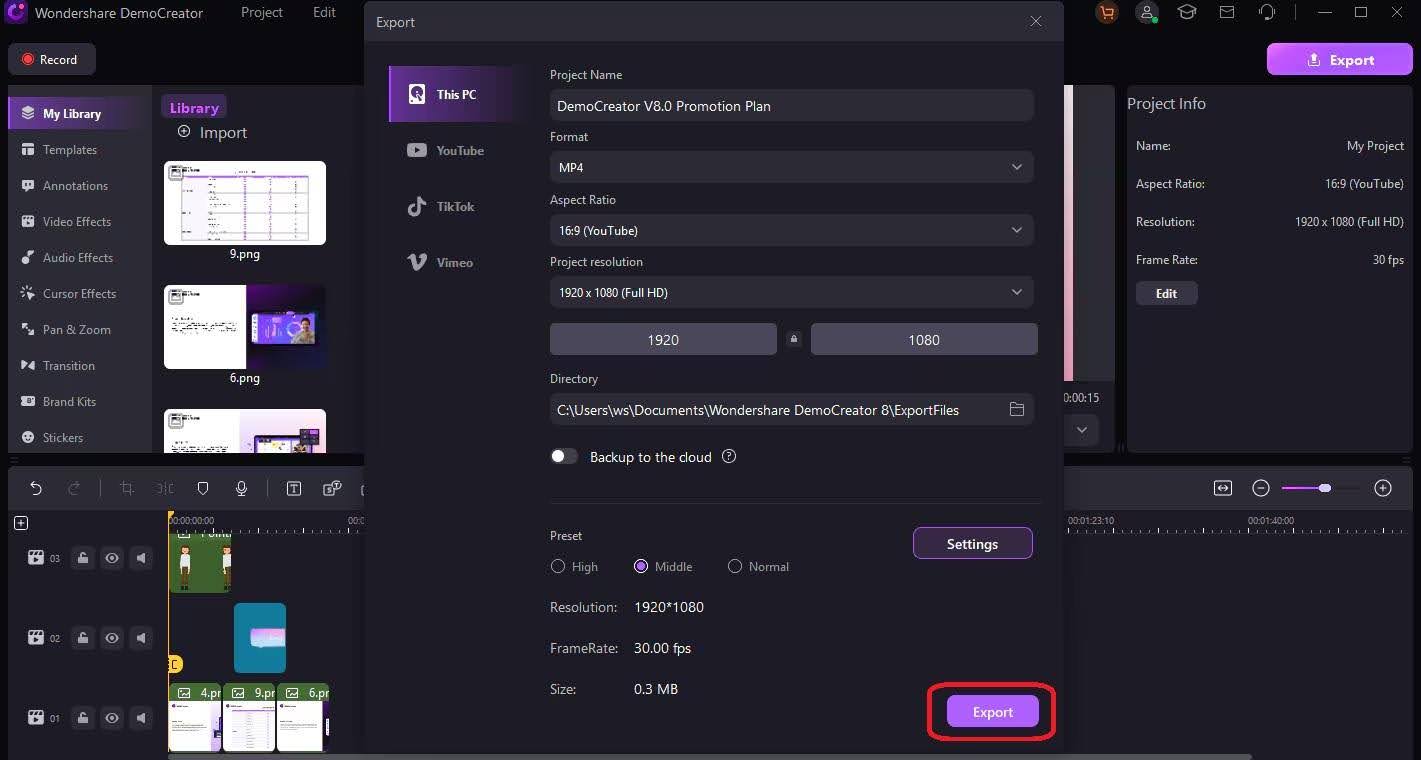Open the Format MP4 dropdown
The image size is (1421, 760).
click(x=791, y=167)
